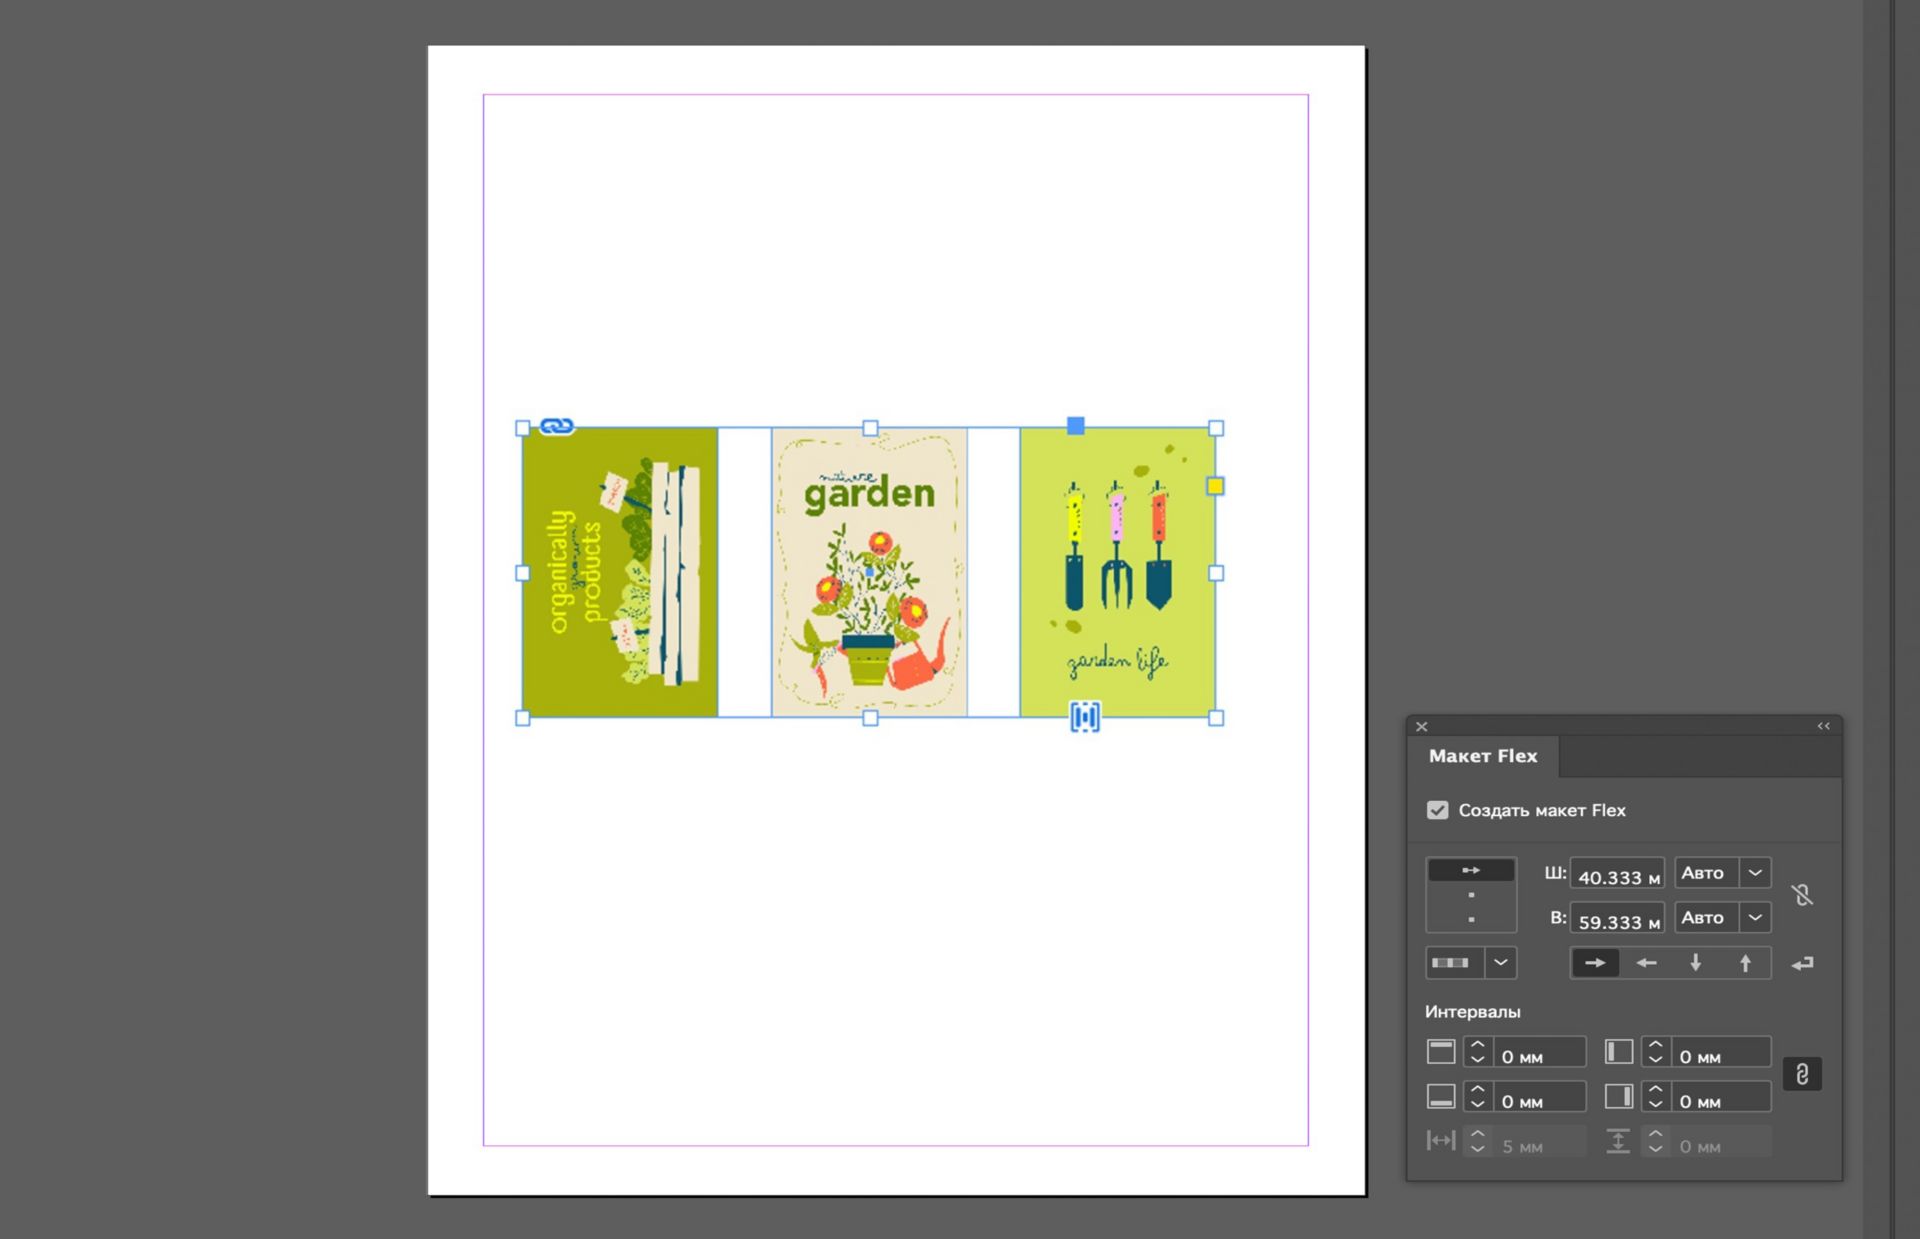Click the flex gap icon on the frame's bottom edge
Image resolution: width=1920 pixels, height=1239 pixels.
point(1085,717)
